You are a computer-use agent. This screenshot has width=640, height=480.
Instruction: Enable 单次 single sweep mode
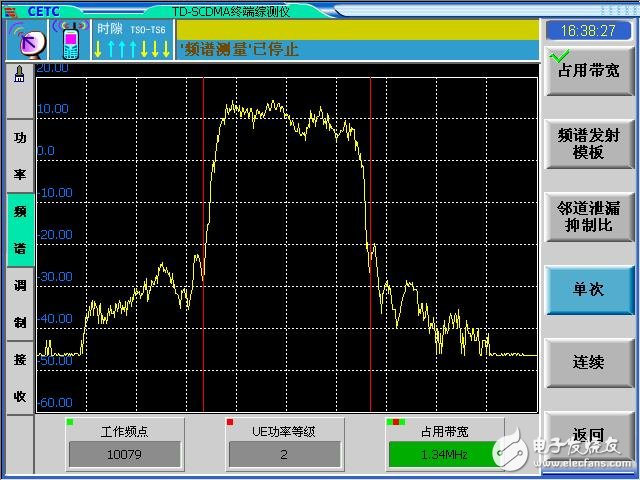[588, 290]
